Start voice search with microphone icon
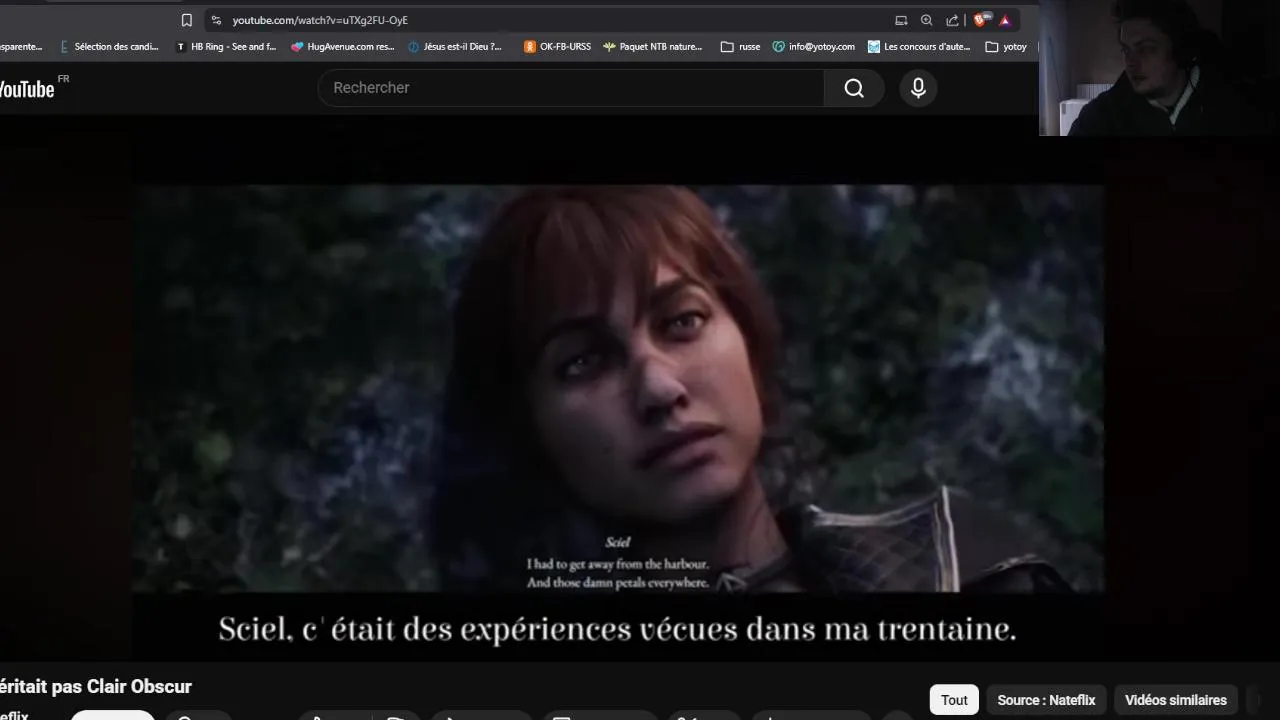The width and height of the screenshot is (1280, 720). point(918,88)
